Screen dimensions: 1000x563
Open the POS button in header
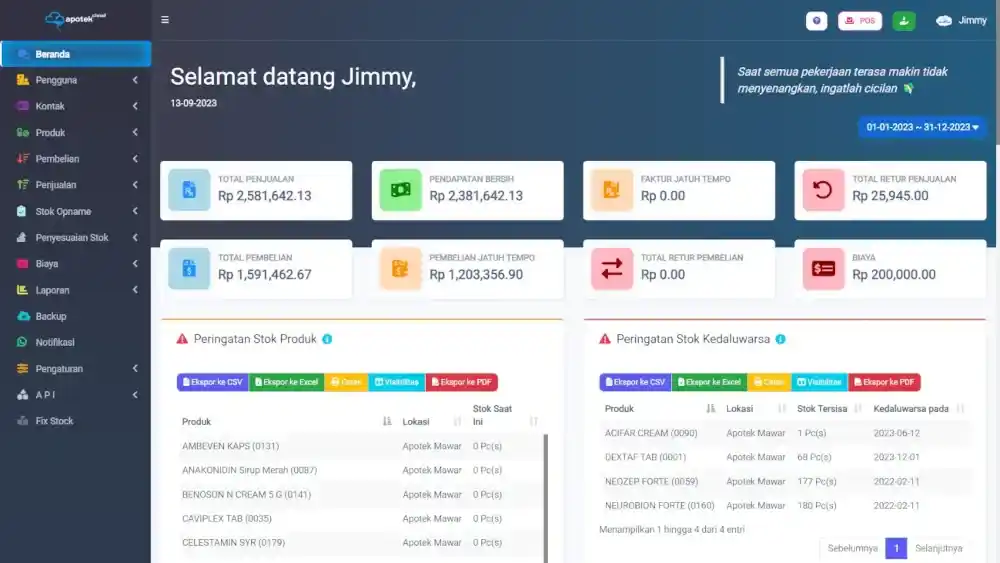[x=860, y=20]
